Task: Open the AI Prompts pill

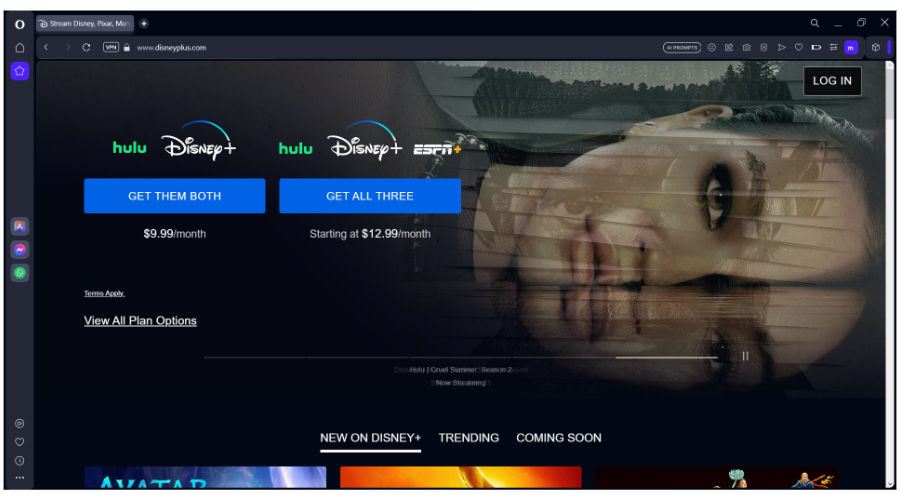Action: (682, 48)
